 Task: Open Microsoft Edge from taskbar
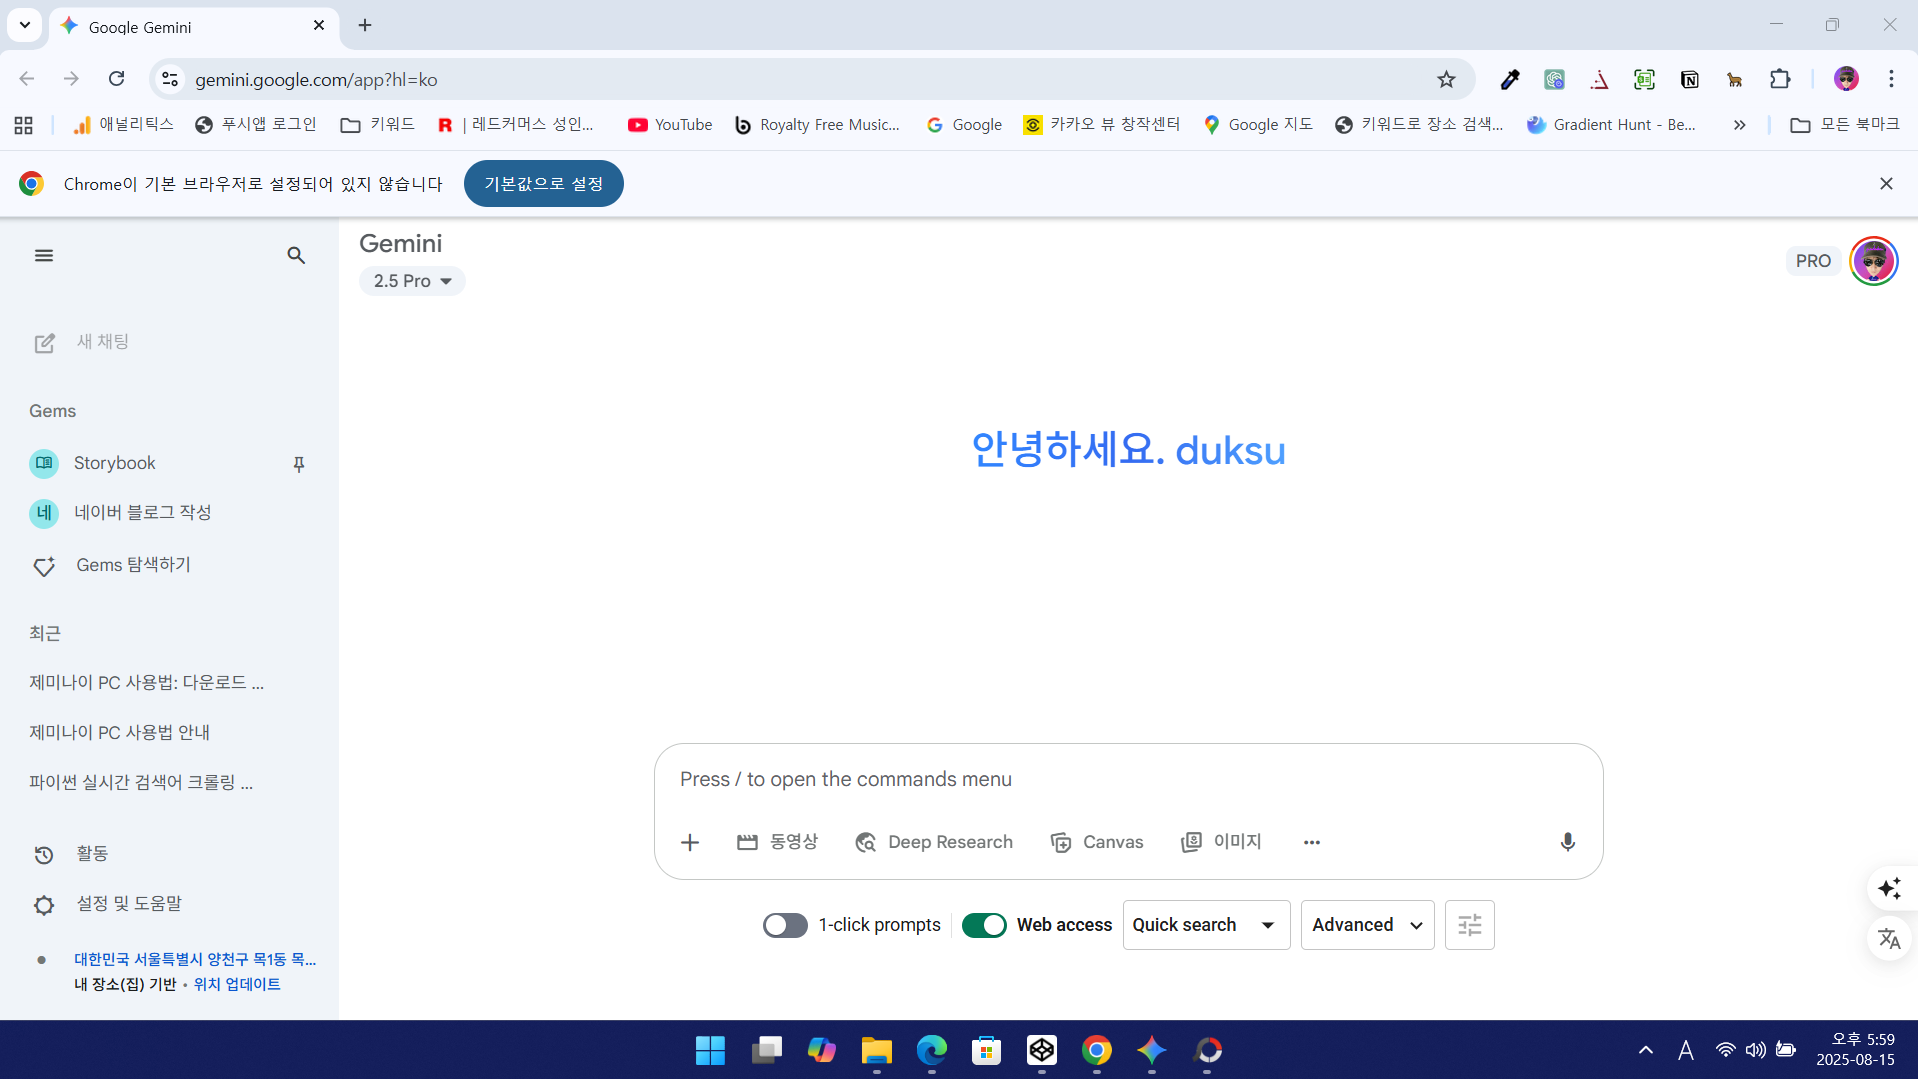click(x=931, y=1050)
